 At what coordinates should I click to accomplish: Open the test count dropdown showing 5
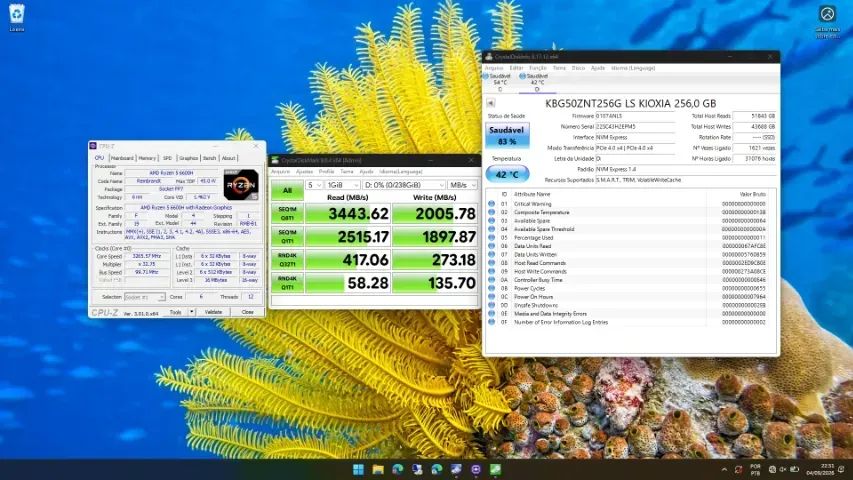pos(314,185)
